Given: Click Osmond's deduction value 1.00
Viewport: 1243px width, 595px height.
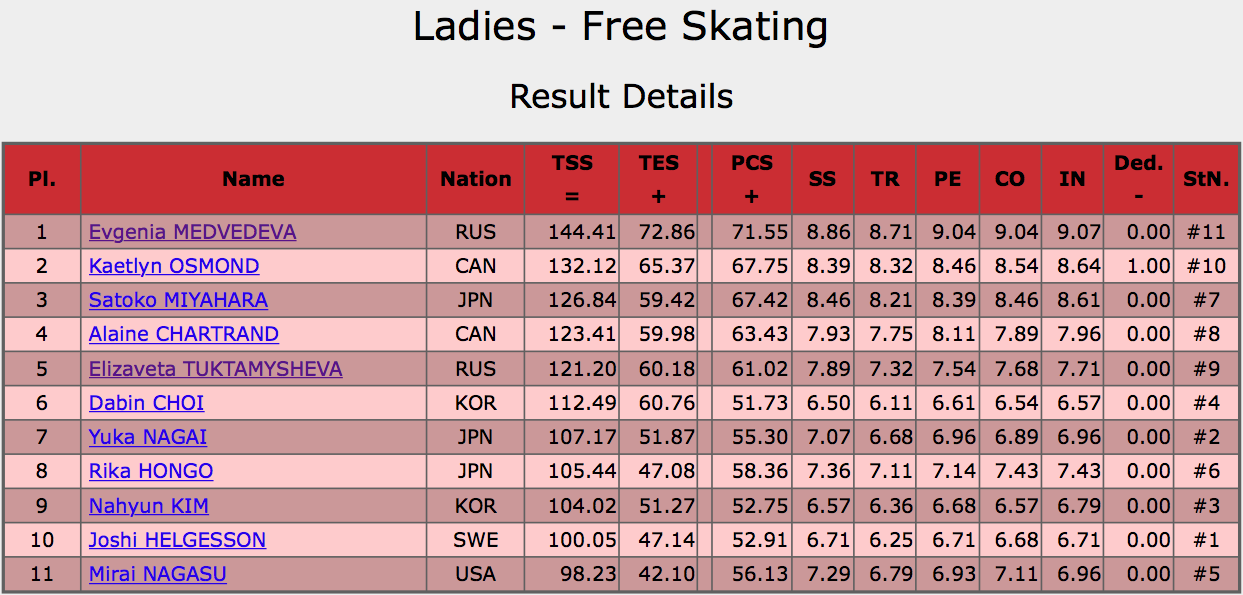Looking at the screenshot, I should pyautogui.click(x=1148, y=266).
